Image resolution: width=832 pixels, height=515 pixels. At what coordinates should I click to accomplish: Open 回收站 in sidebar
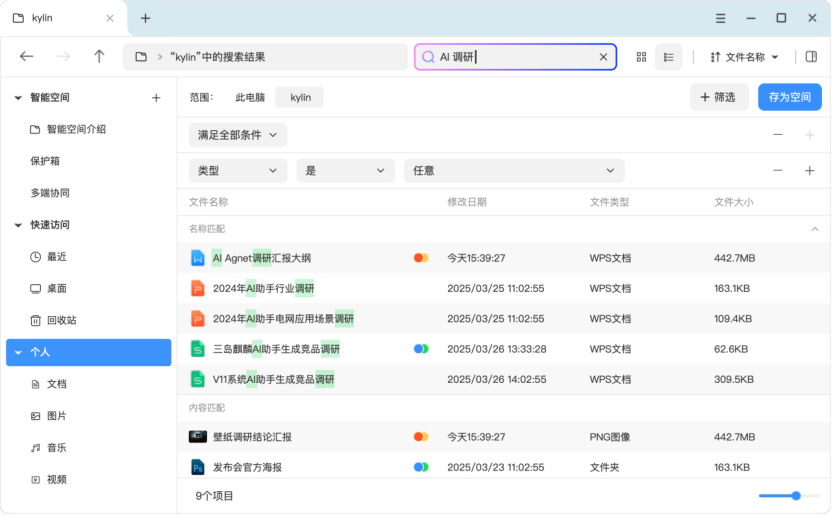(53, 320)
